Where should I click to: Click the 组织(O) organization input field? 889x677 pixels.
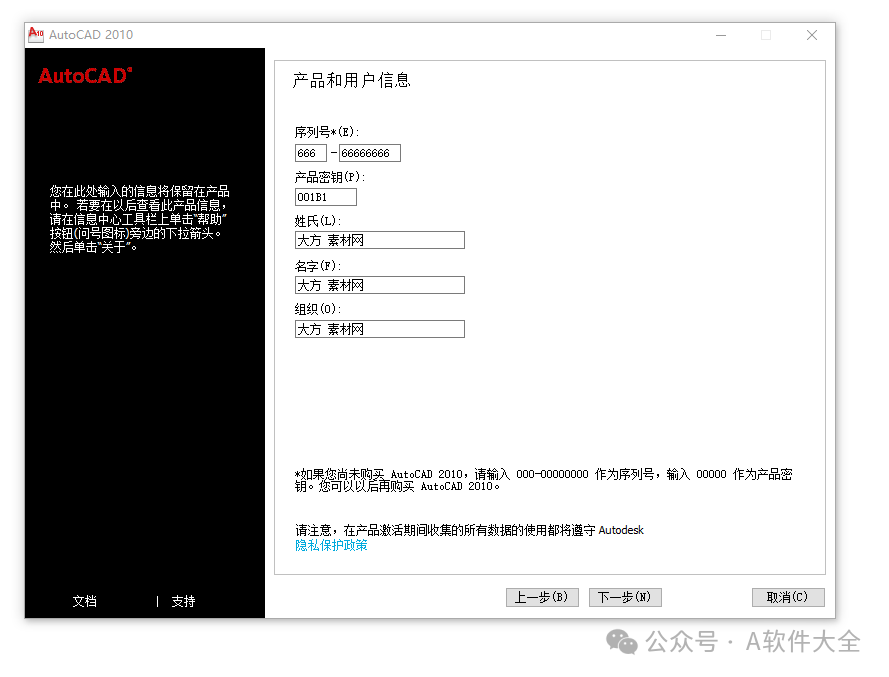click(380, 329)
